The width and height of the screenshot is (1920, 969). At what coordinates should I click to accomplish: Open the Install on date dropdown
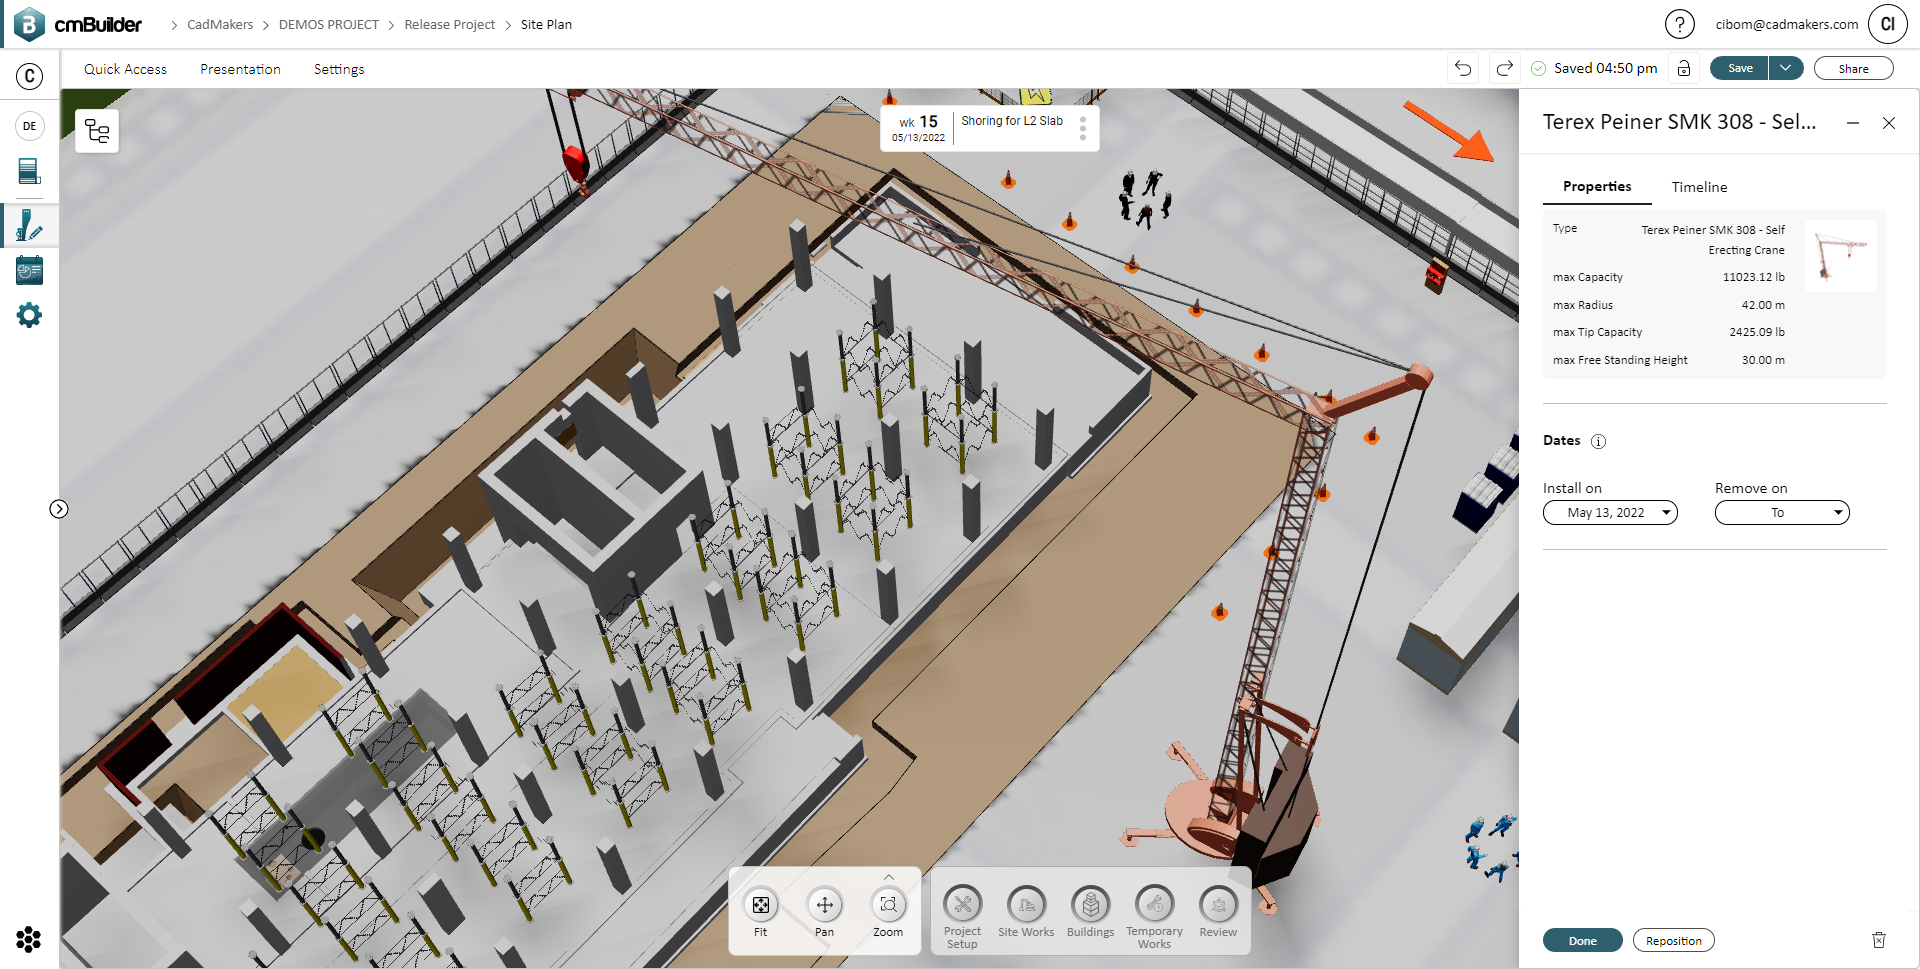[1610, 513]
